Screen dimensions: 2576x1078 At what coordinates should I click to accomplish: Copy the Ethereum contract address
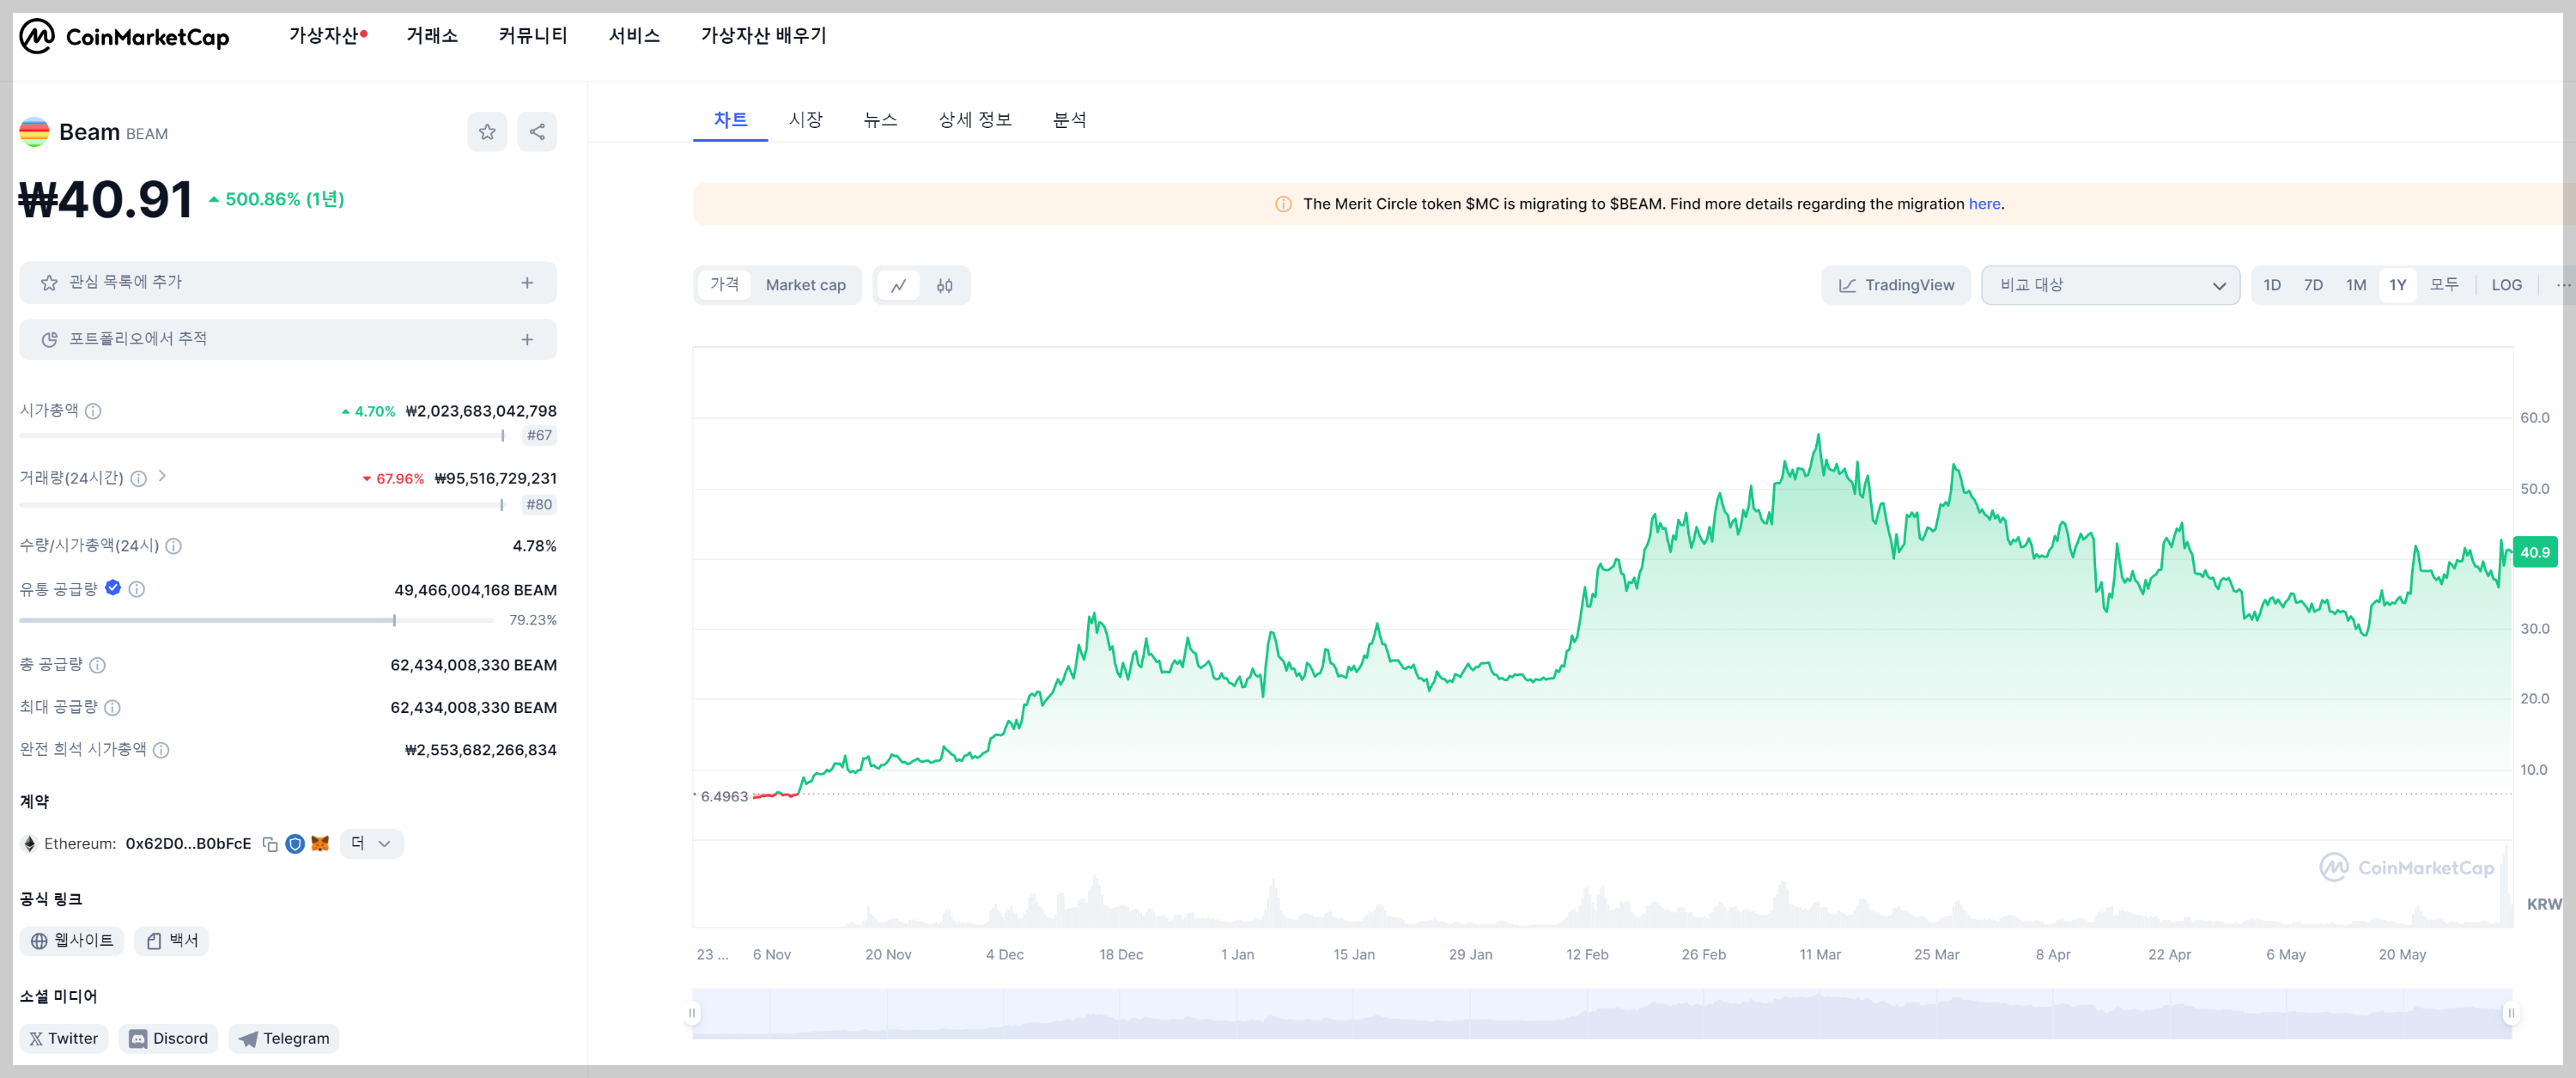270,844
